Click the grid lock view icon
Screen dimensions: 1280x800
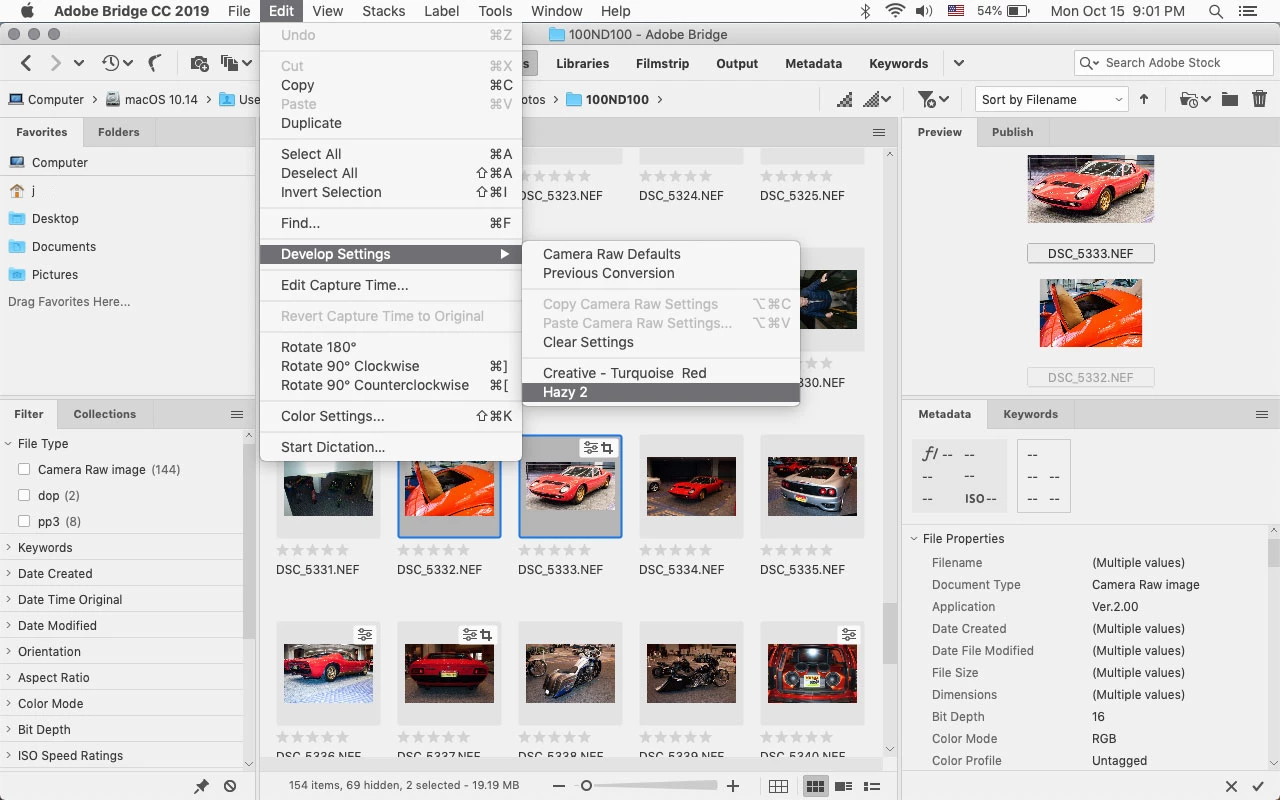point(778,787)
